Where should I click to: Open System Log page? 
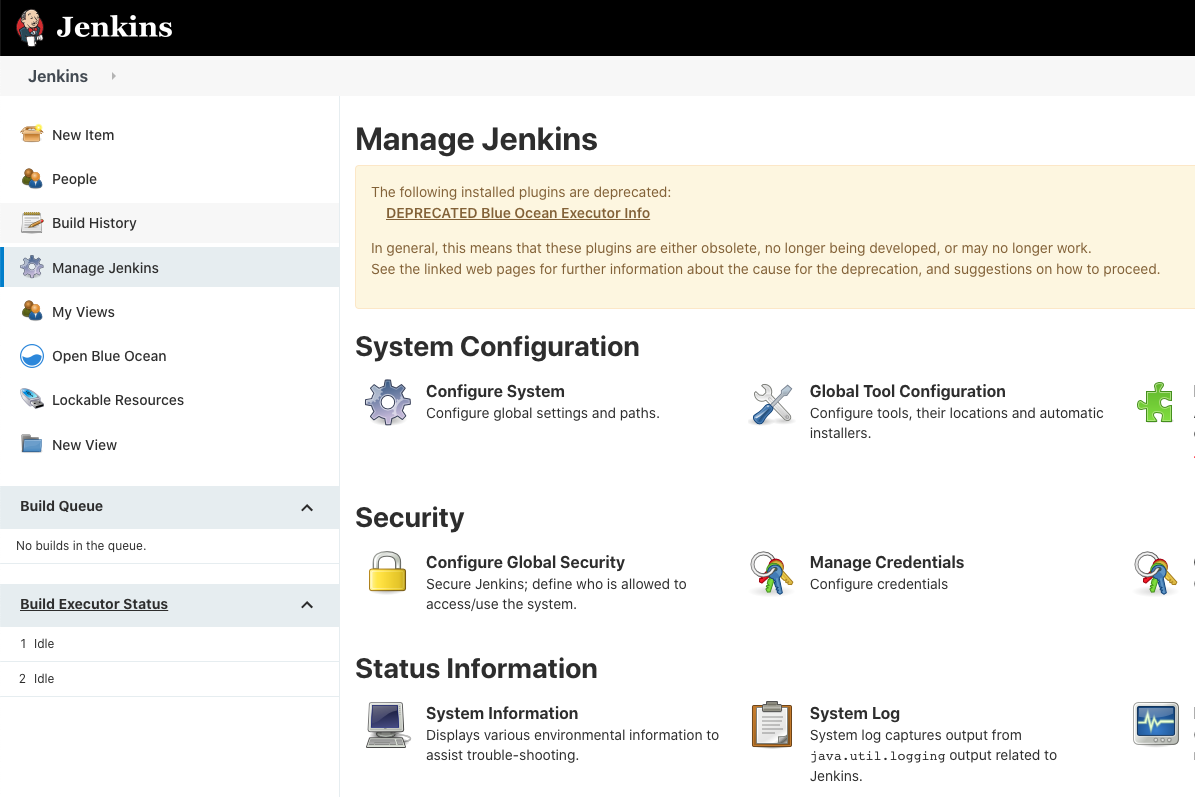[854, 713]
